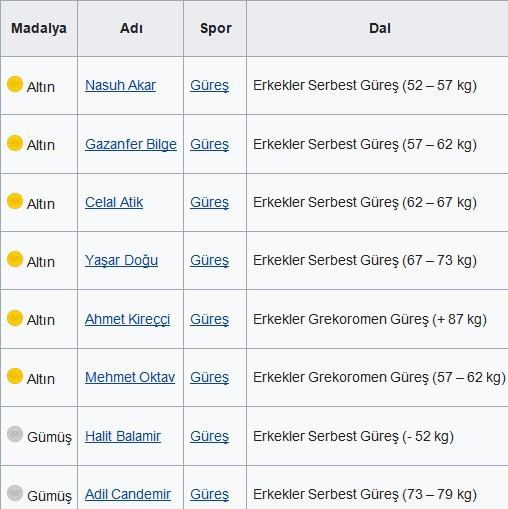
Task: Click the gold medal icon in Mehmet Oktav row
Action: tap(15, 376)
